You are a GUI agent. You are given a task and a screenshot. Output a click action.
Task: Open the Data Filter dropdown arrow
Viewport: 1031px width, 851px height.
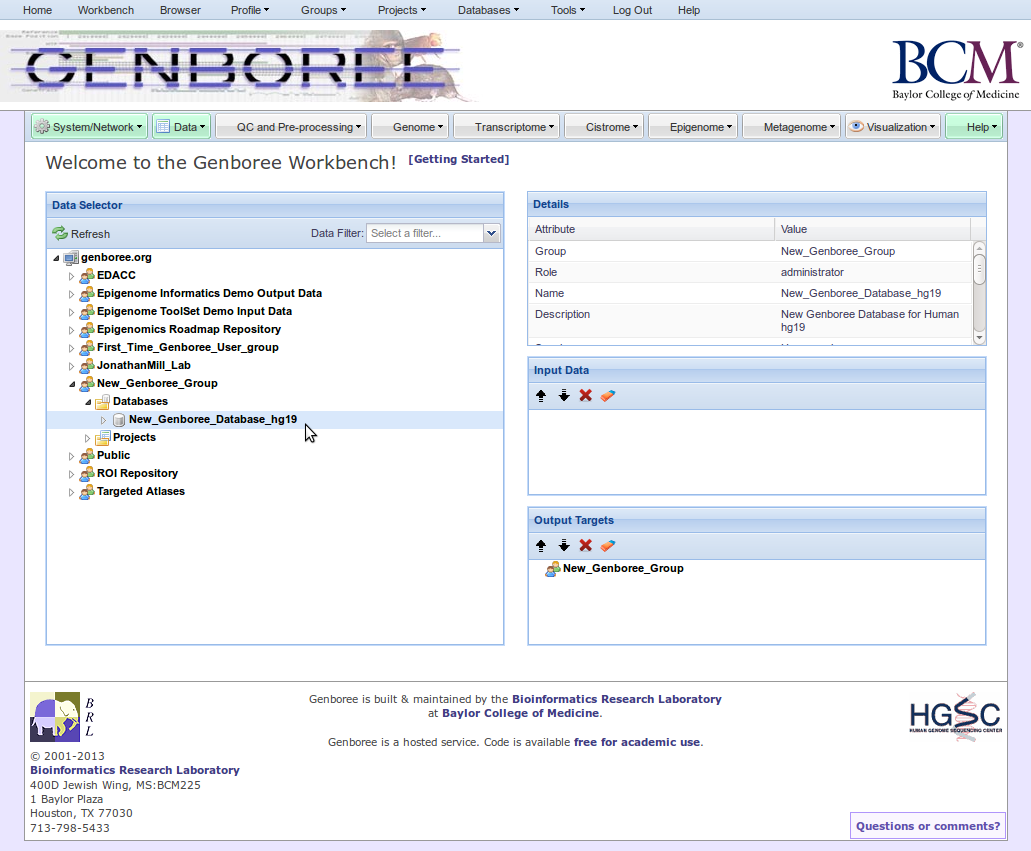(x=491, y=233)
